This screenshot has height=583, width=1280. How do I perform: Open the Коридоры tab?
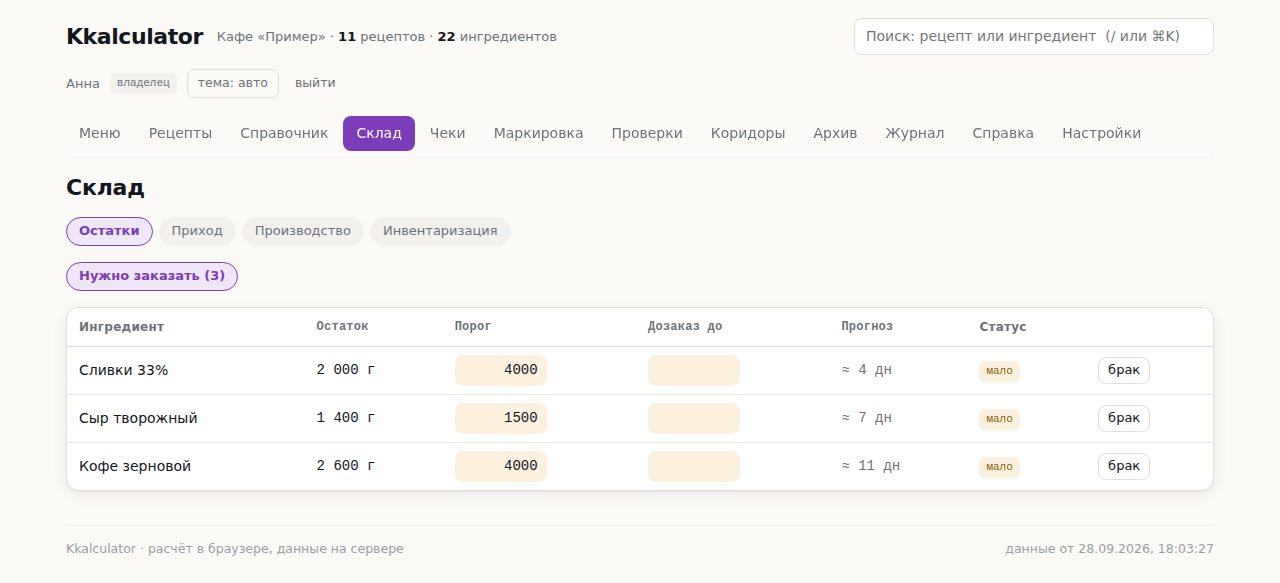click(748, 133)
